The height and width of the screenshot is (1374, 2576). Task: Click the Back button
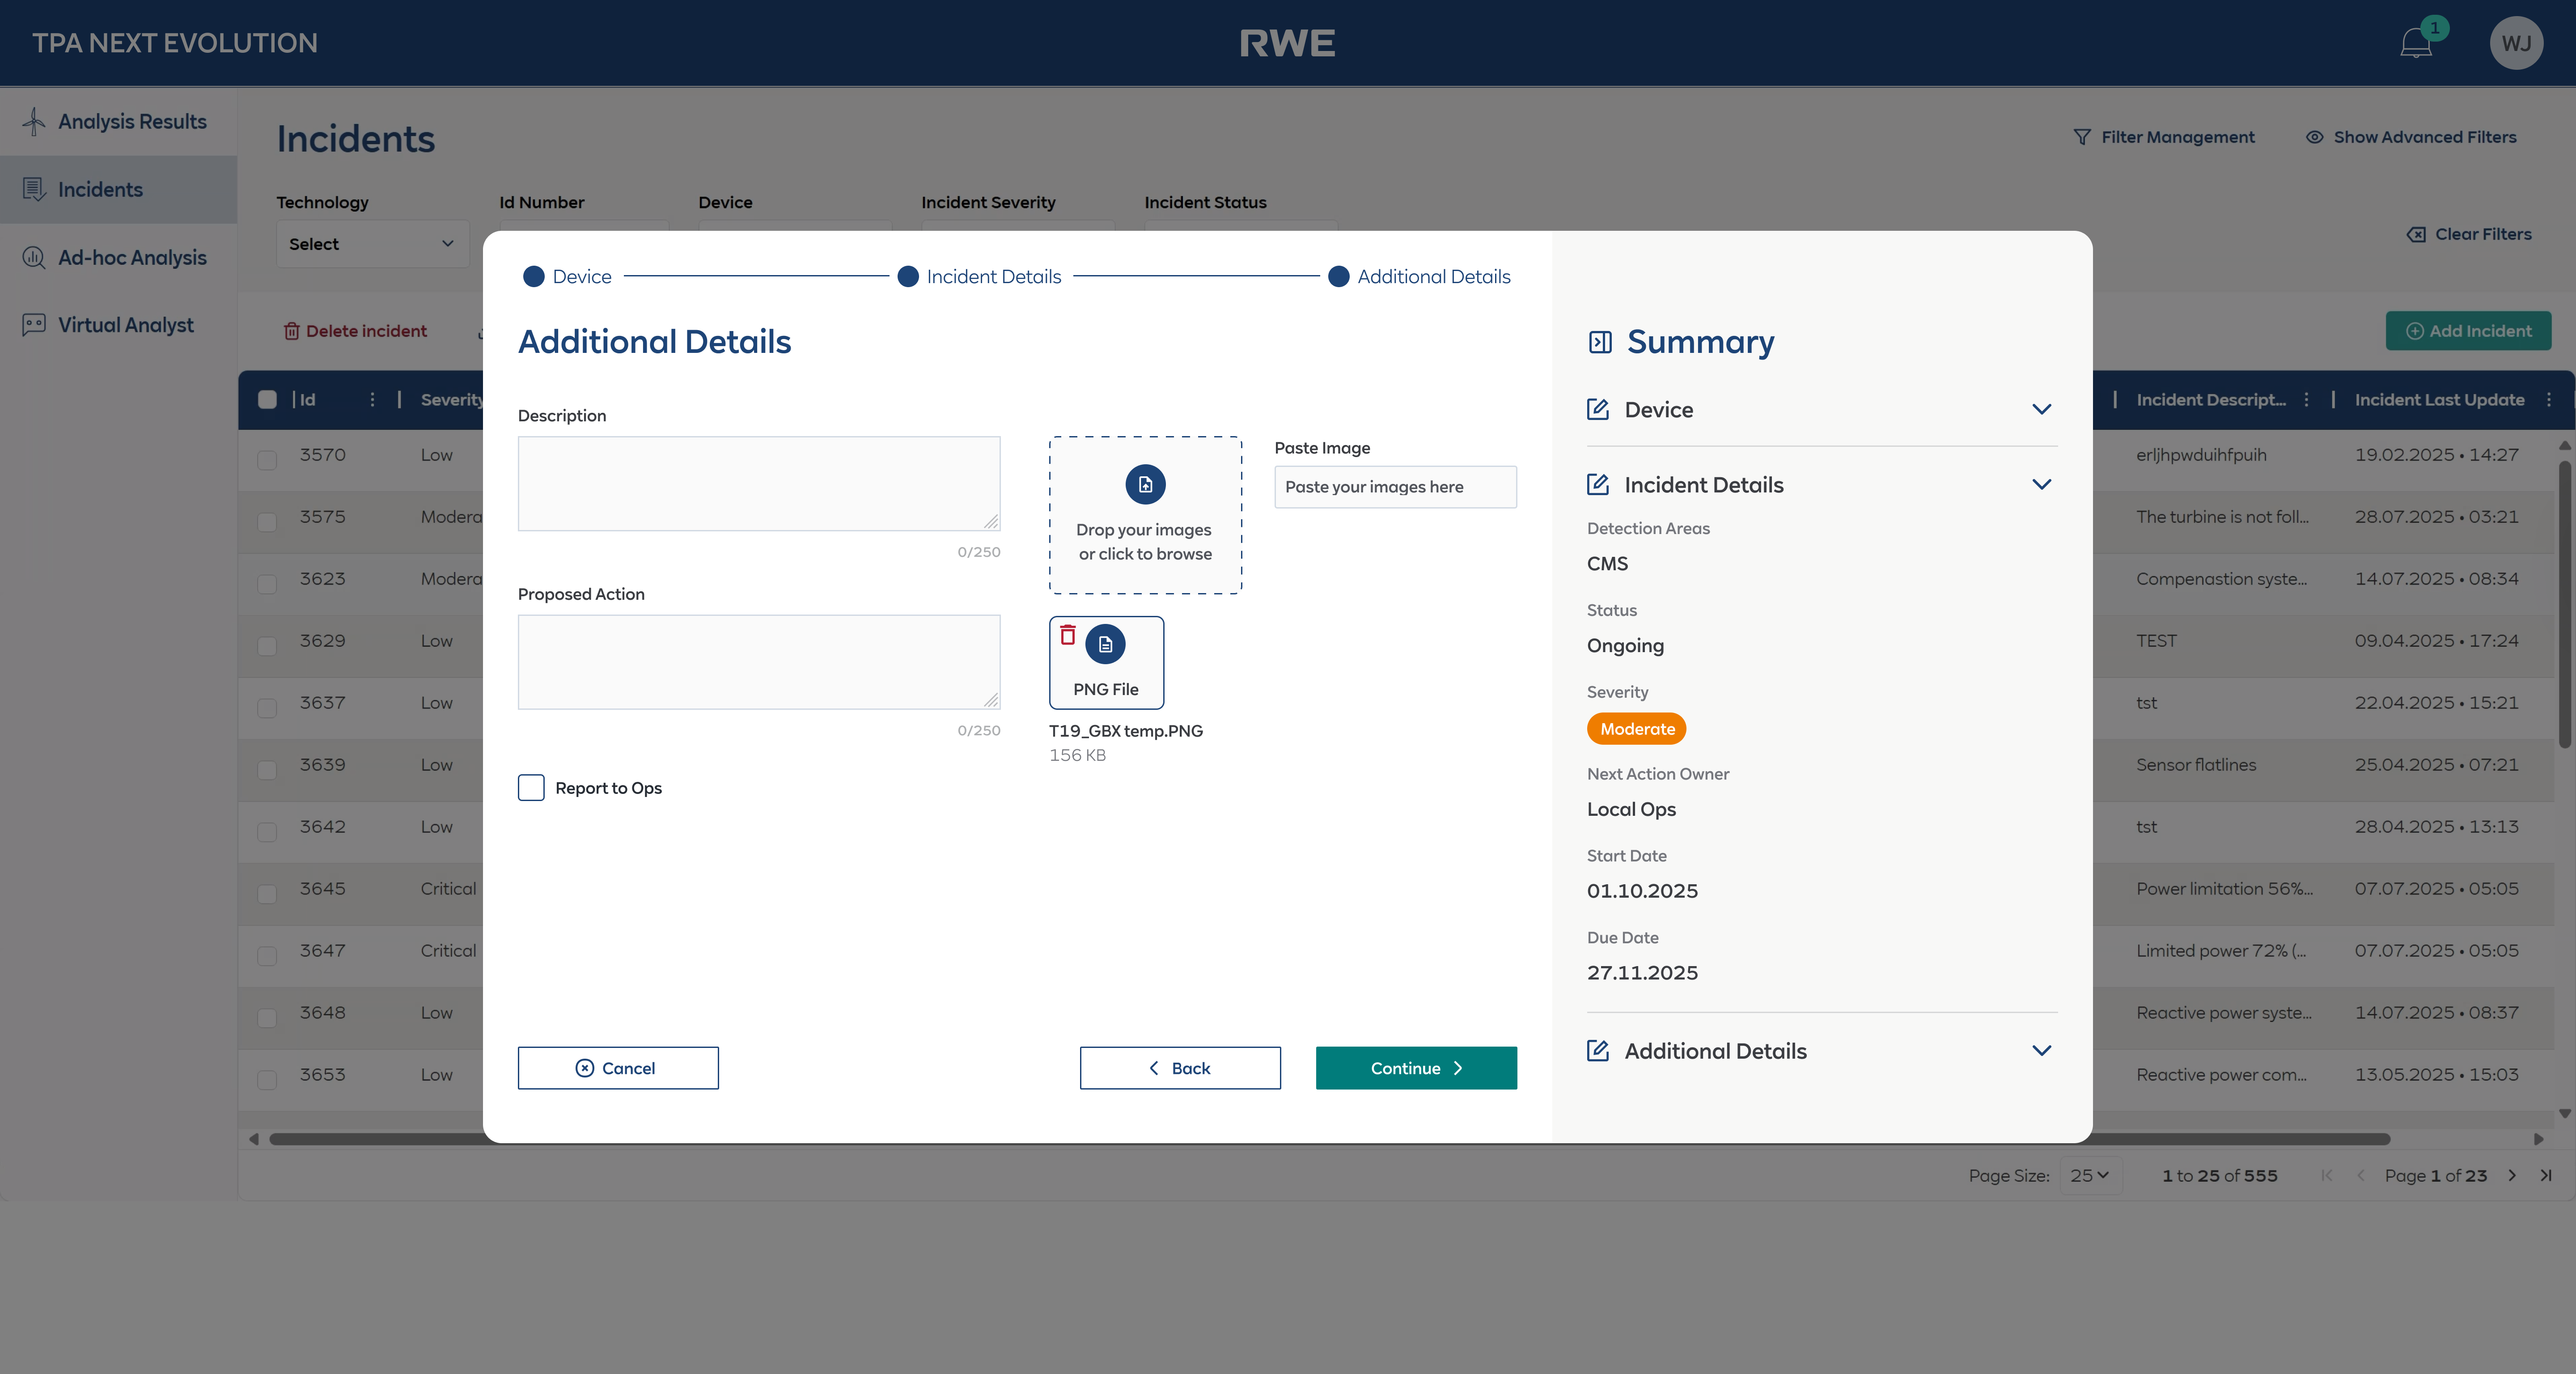(x=1180, y=1067)
